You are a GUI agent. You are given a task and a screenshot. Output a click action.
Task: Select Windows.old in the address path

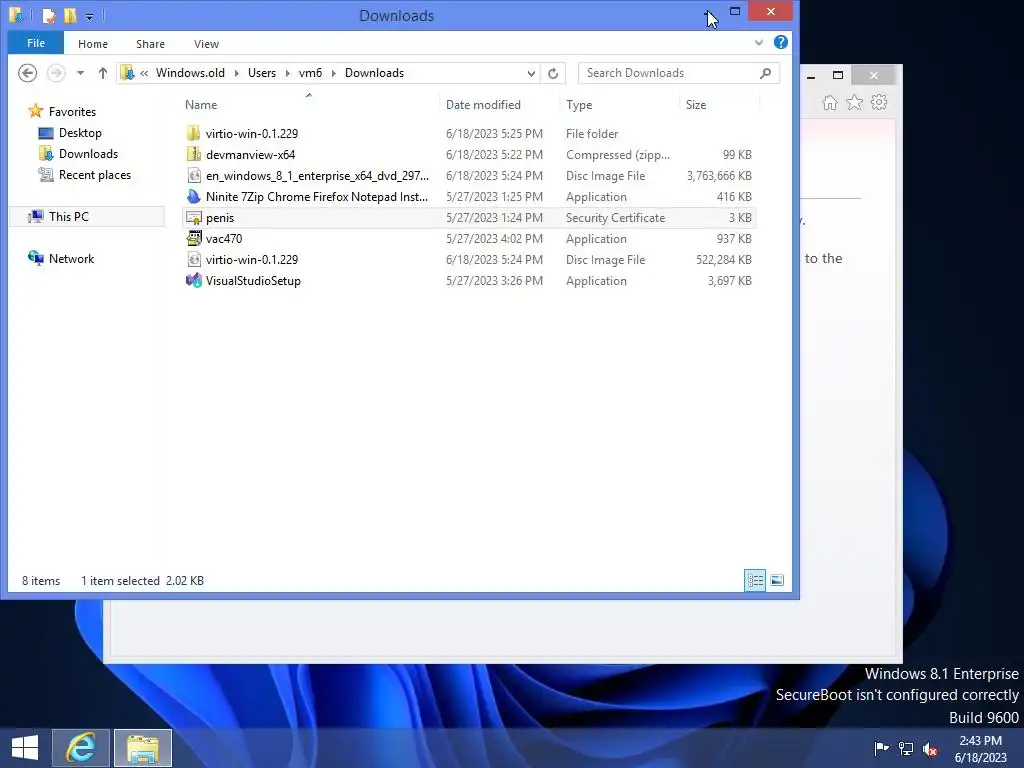[190, 73]
